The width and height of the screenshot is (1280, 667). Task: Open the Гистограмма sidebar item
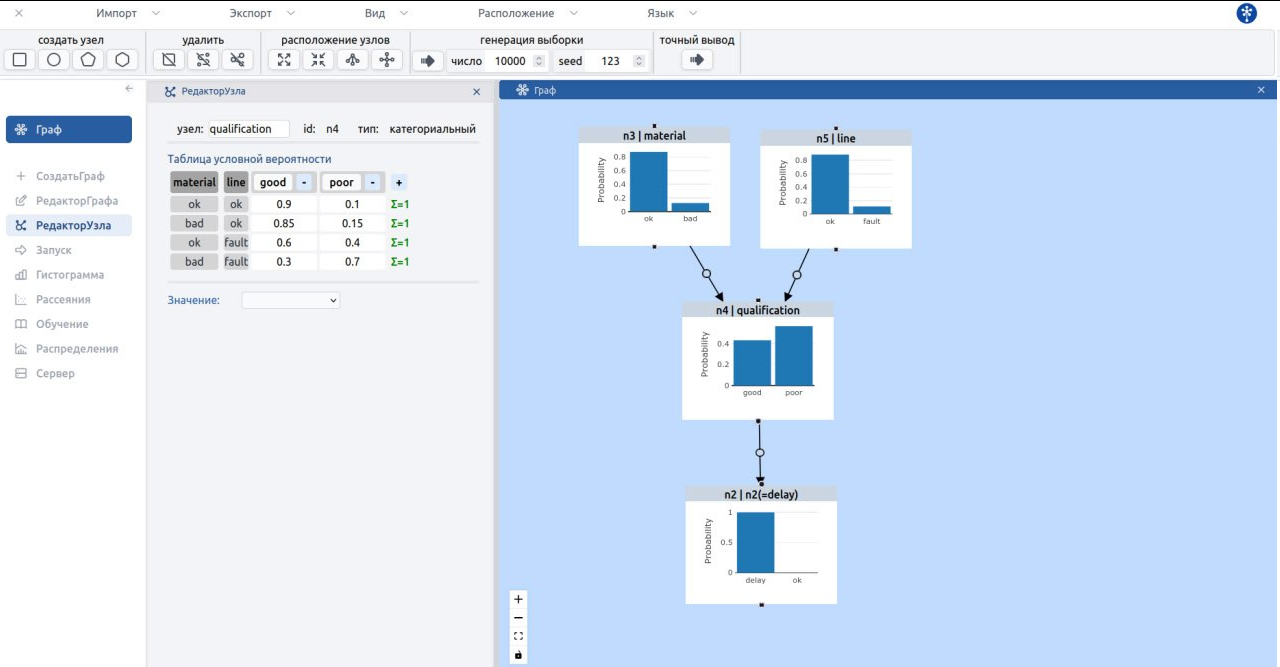[70, 275]
